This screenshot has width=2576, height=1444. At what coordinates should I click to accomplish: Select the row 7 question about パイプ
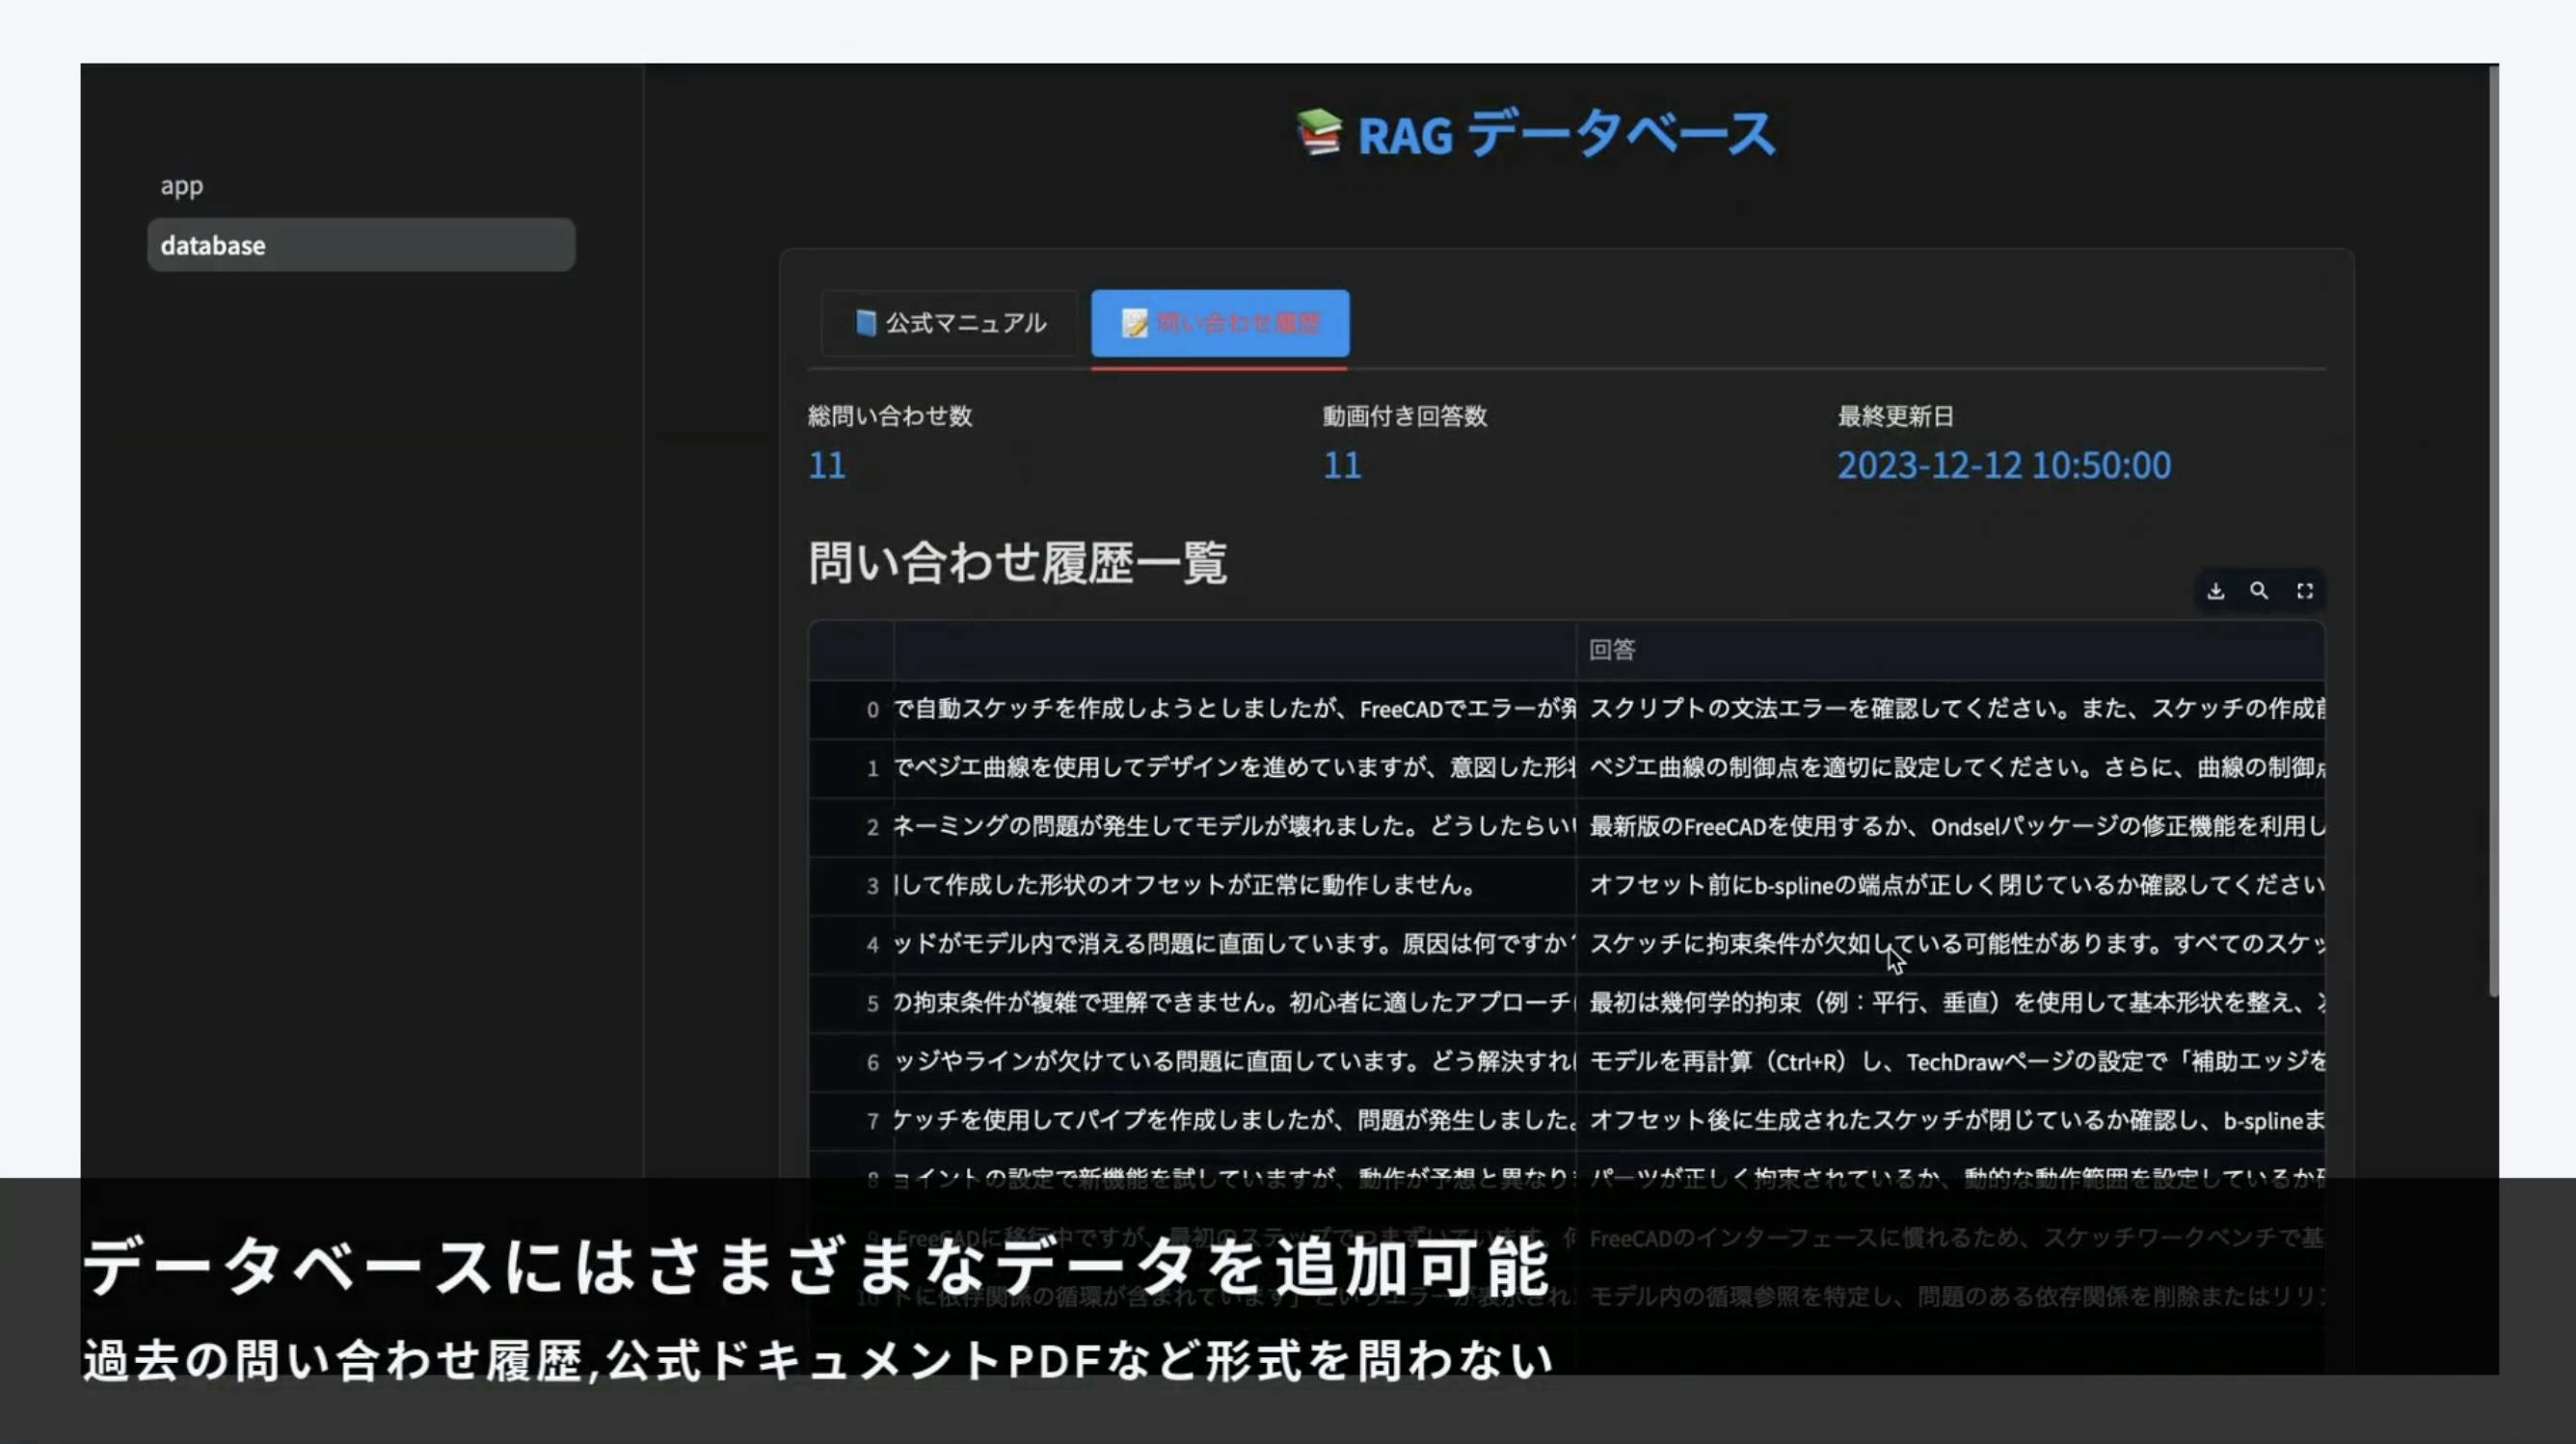click(x=1234, y=1120)
